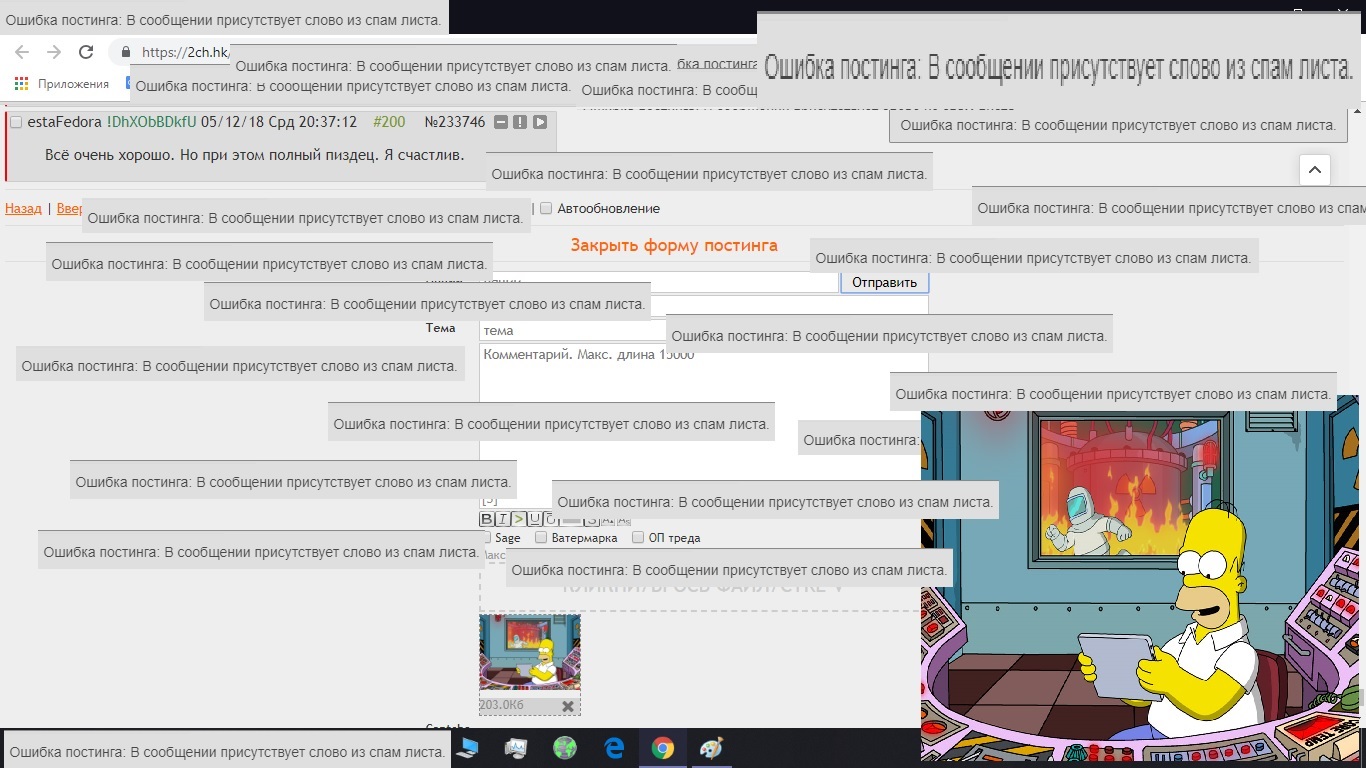Report post №233746 with exclamation icon

click(520, 122)
